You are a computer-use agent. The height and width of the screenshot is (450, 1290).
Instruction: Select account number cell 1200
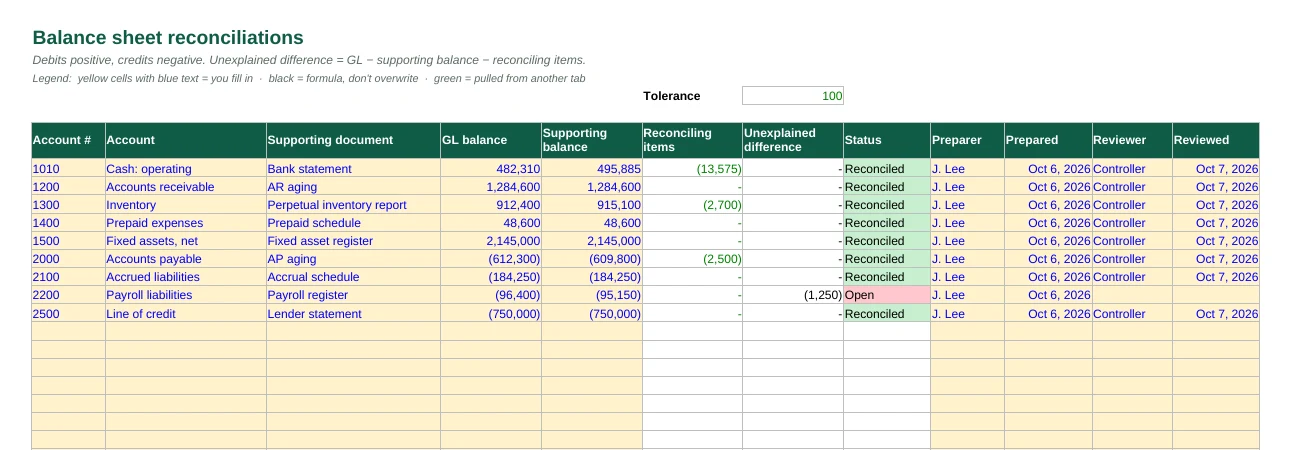pyautogui.click(x=68, y=187)
